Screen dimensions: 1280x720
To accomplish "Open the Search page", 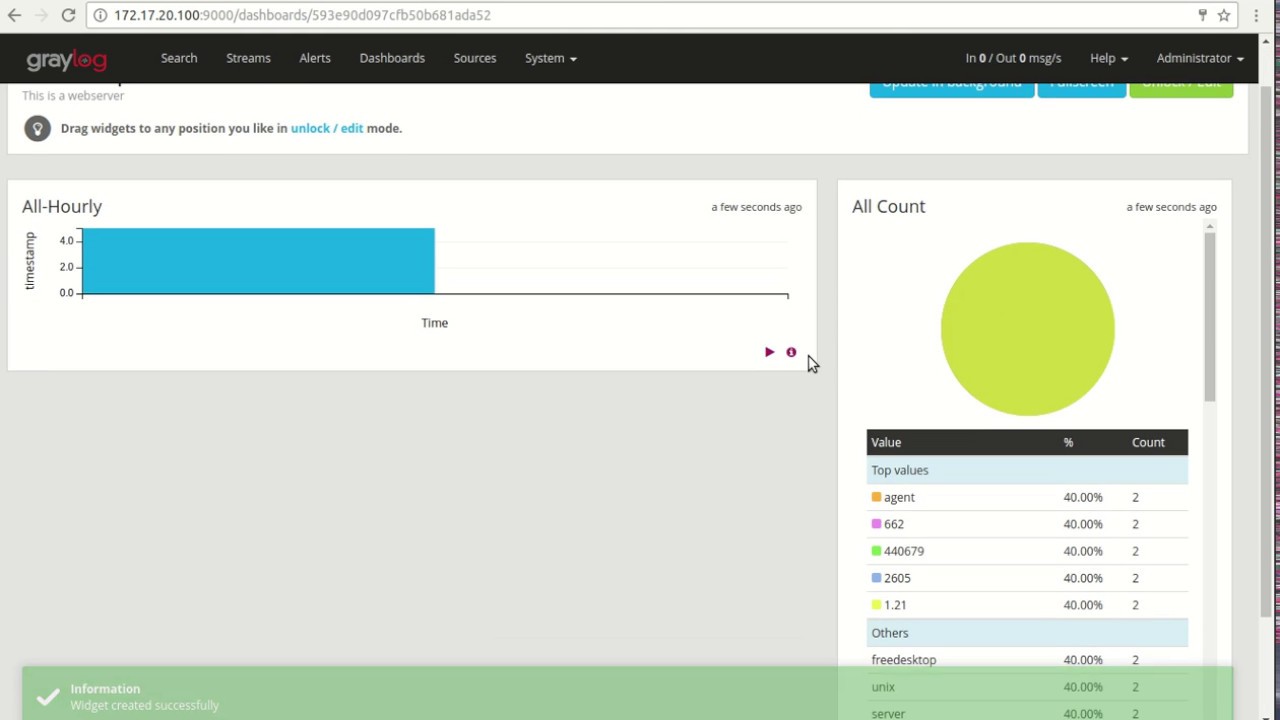I will click(x=179, y=58).
